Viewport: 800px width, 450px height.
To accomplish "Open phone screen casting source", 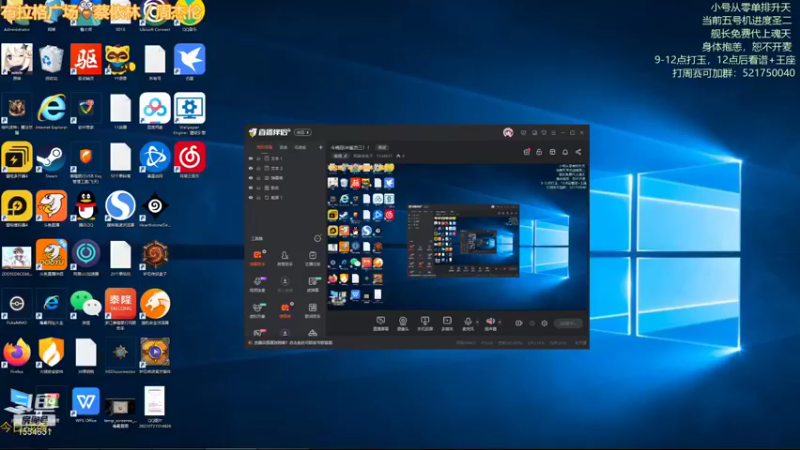I will coord(425,323).
